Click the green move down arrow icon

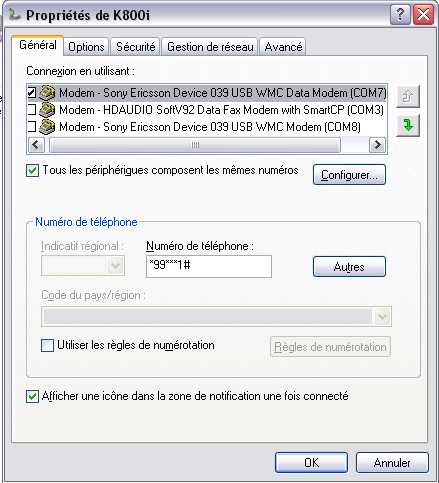tap(408, 125)
